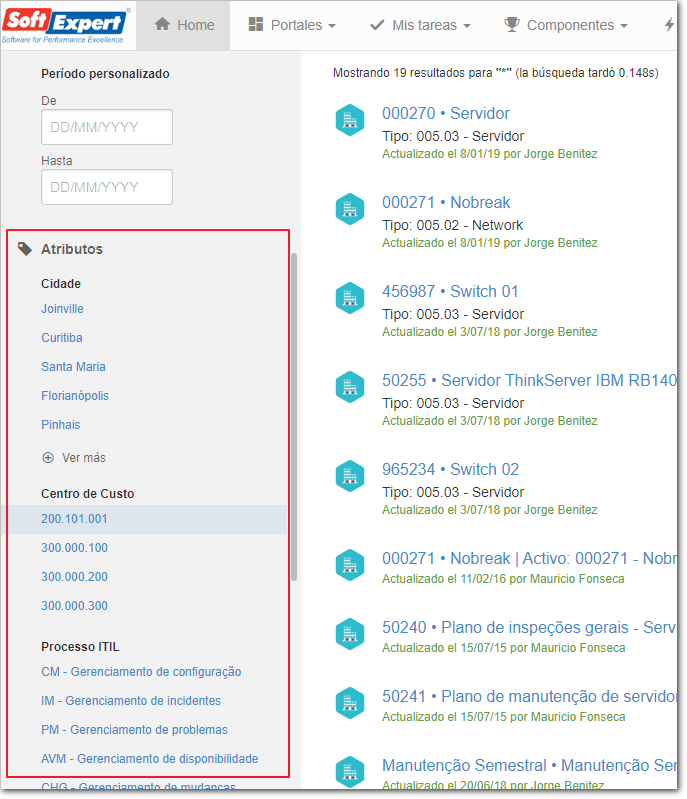Click the lightning bolt icon in top bar
687x799 pixels.
(x=669, y=24)
